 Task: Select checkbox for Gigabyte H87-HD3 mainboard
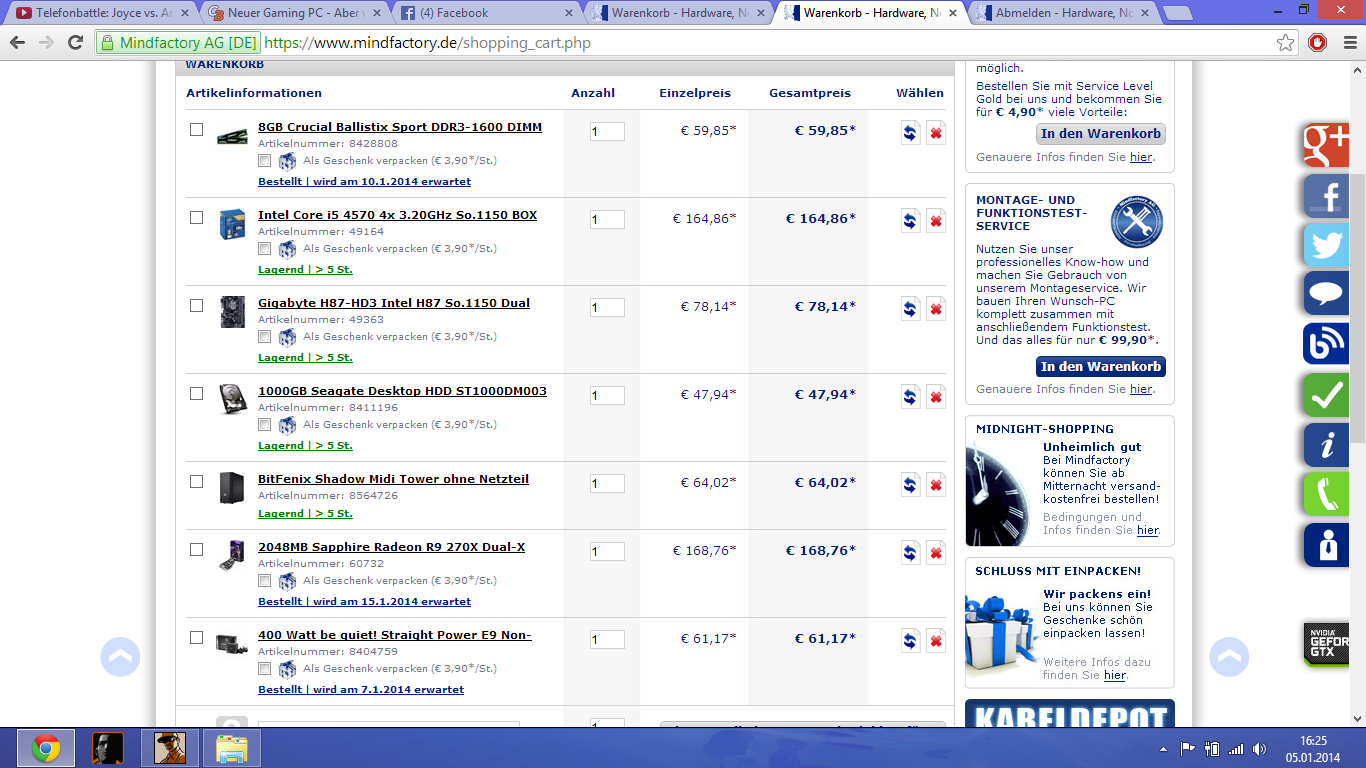(x=196, y=305)
